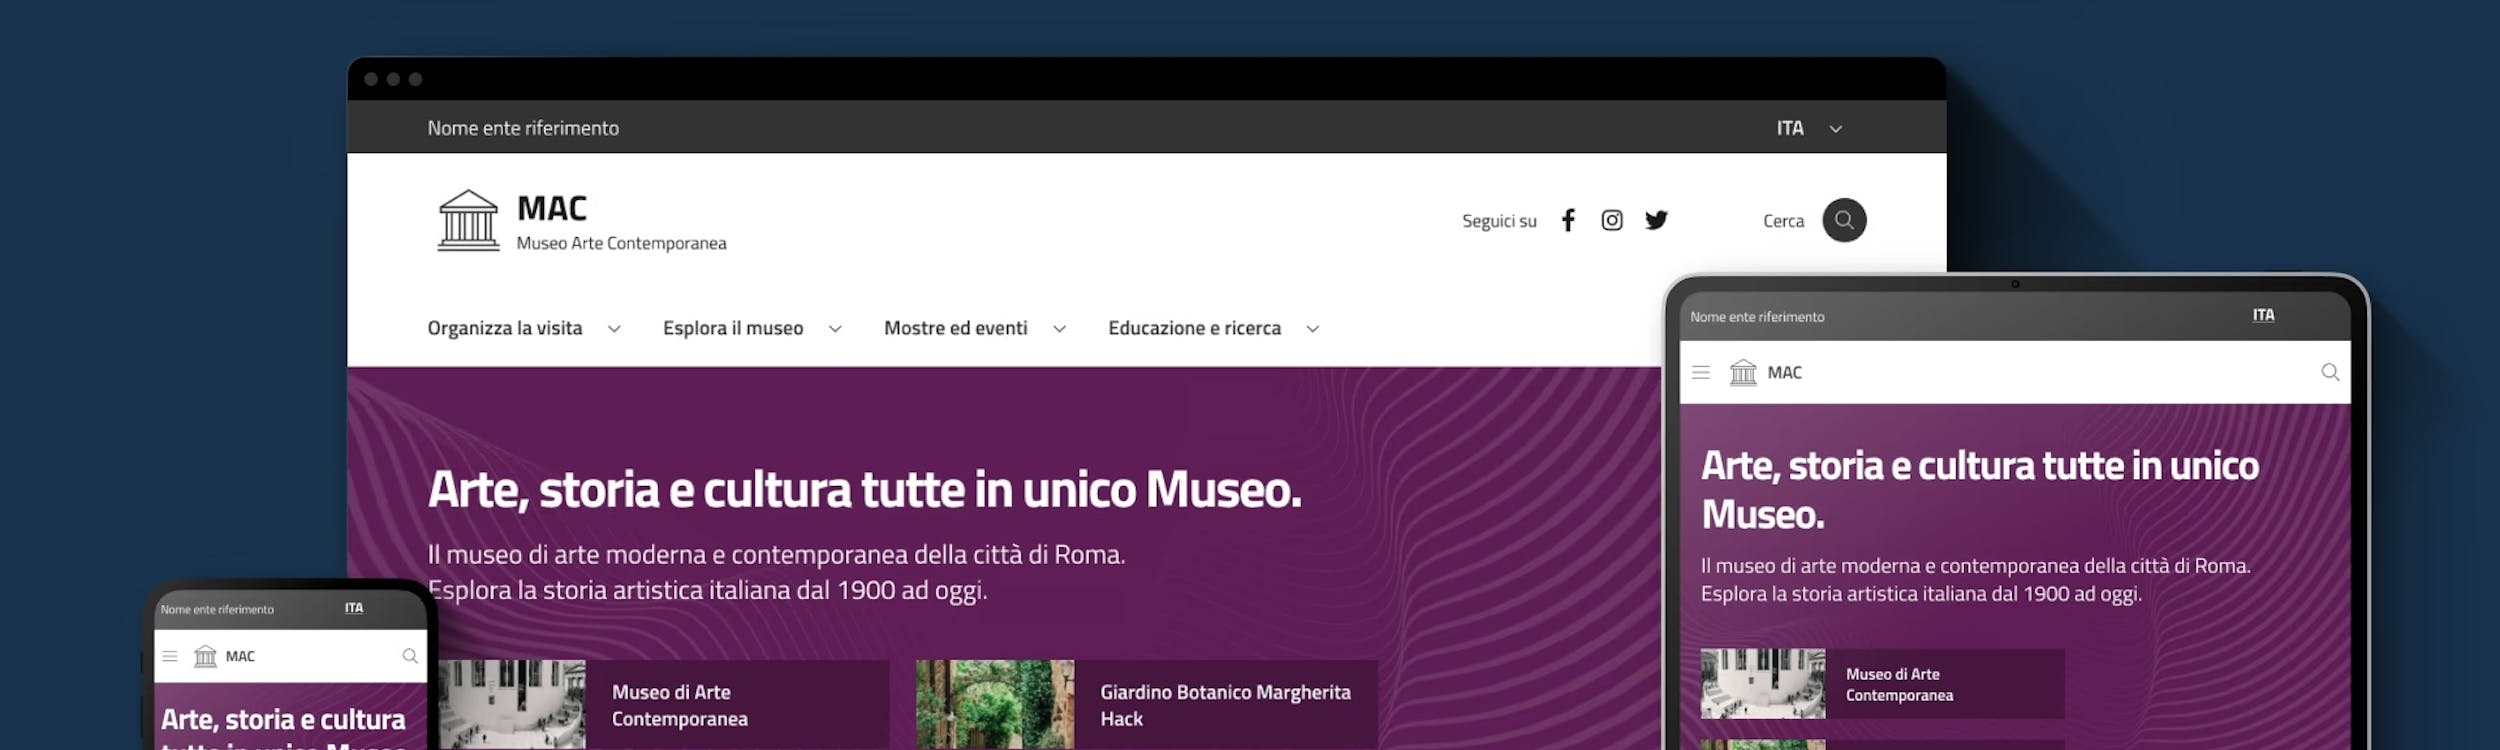
Task: Tap the search magnifier on the tablet mockup
Action: click(2330, 372)
